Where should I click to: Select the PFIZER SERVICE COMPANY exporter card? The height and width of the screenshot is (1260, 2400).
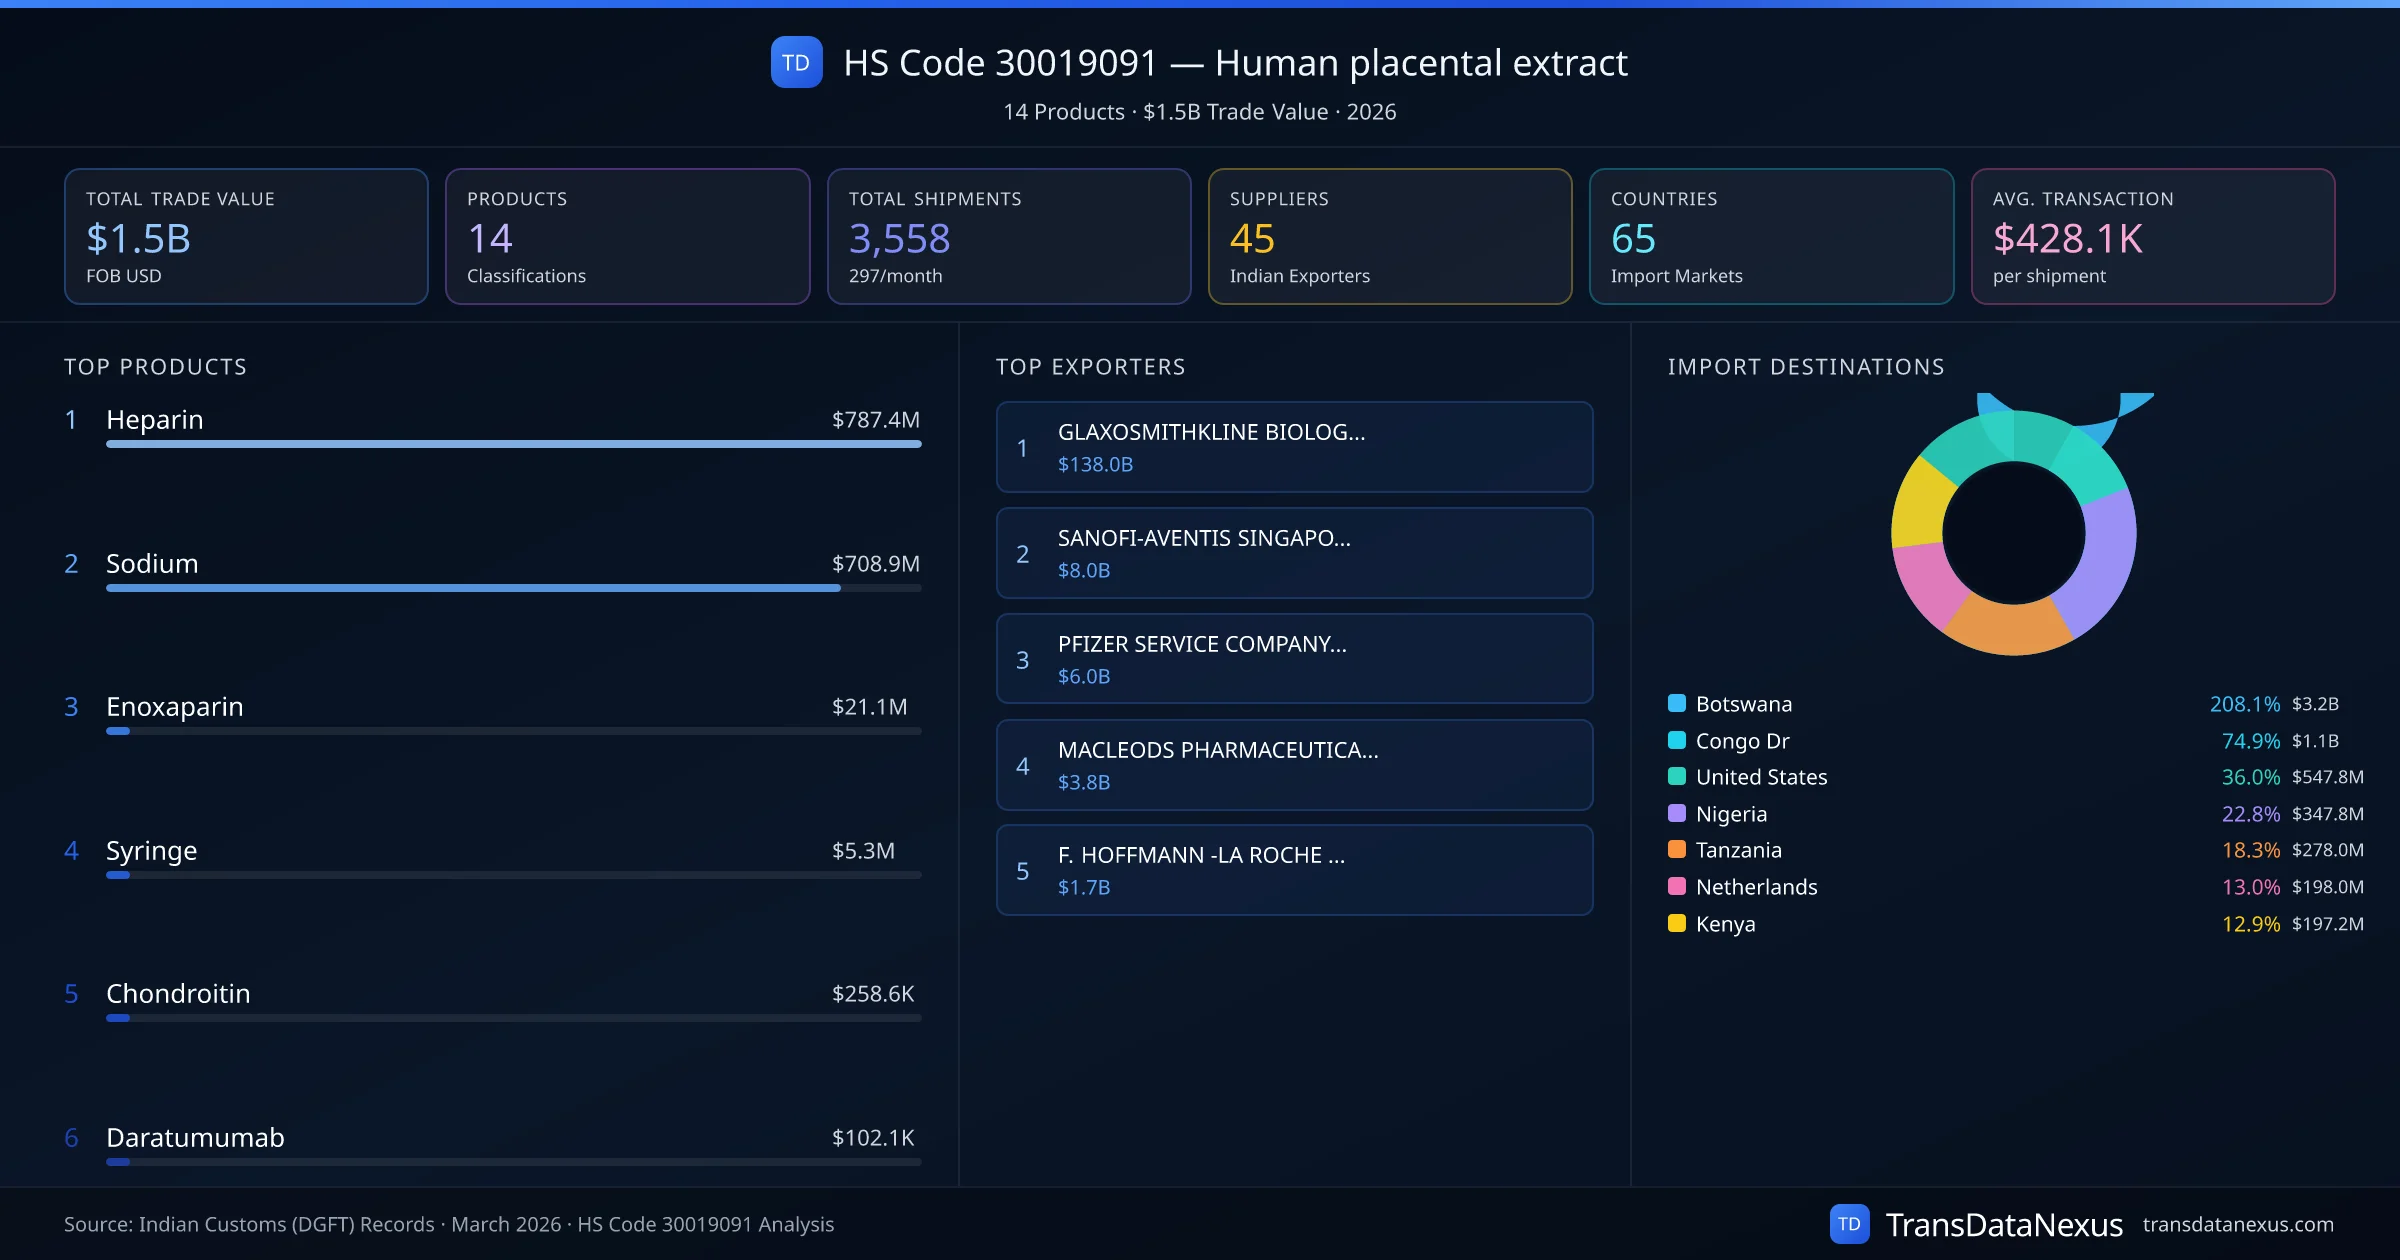pyautogui.click(x=1294, y=659)
